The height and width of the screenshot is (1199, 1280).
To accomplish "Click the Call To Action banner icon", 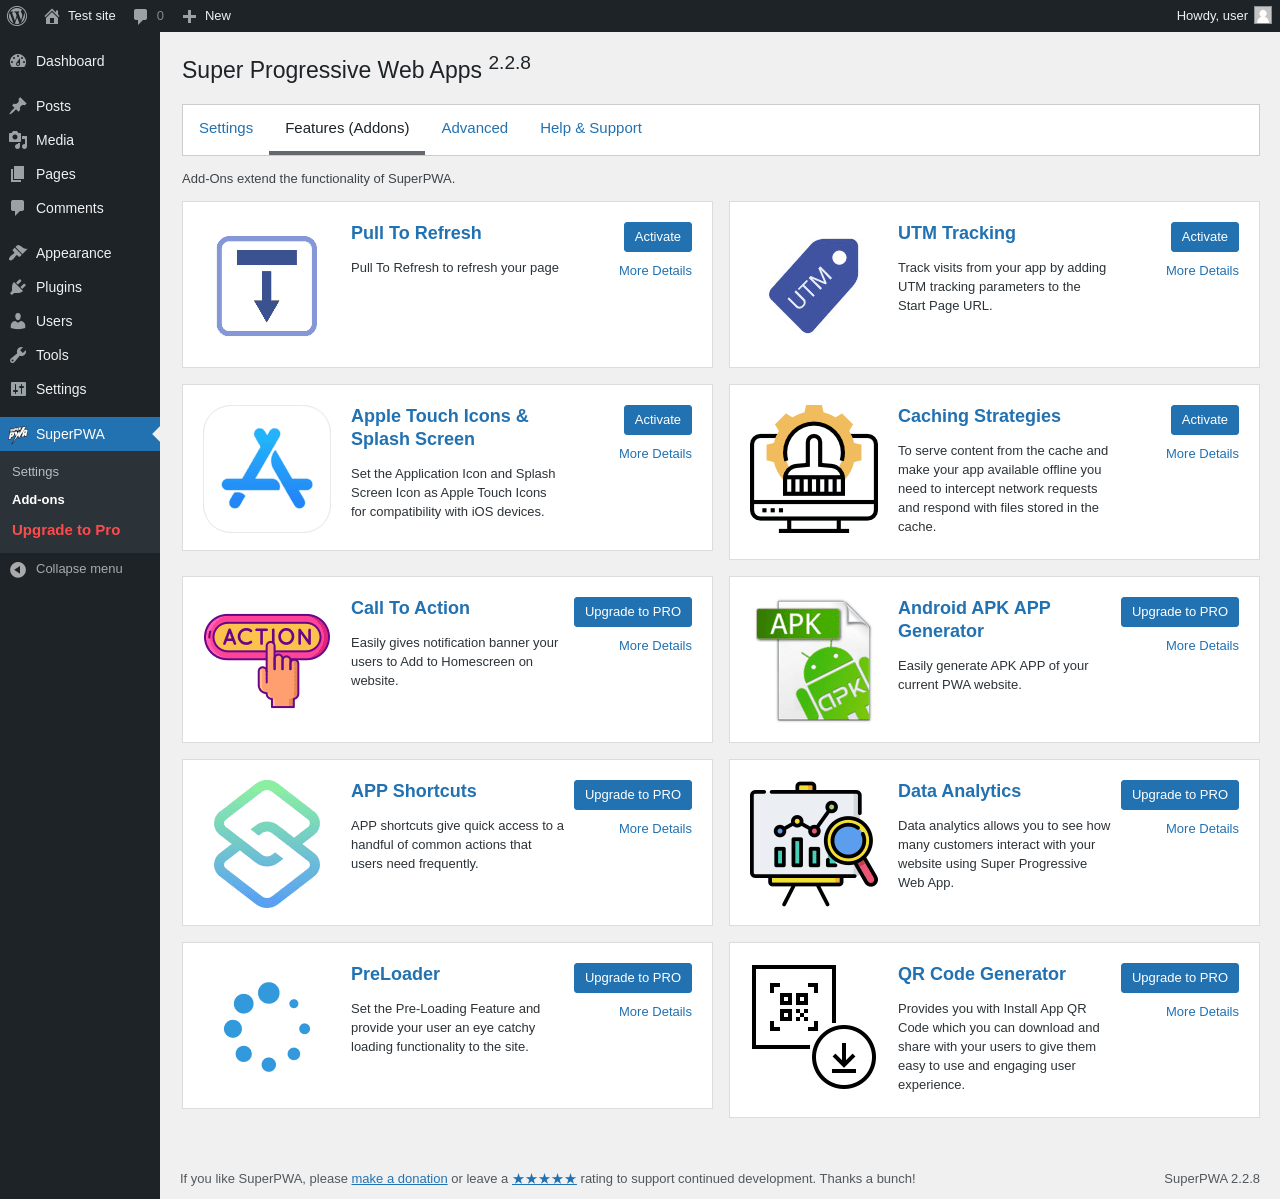I will coord(267,661).
